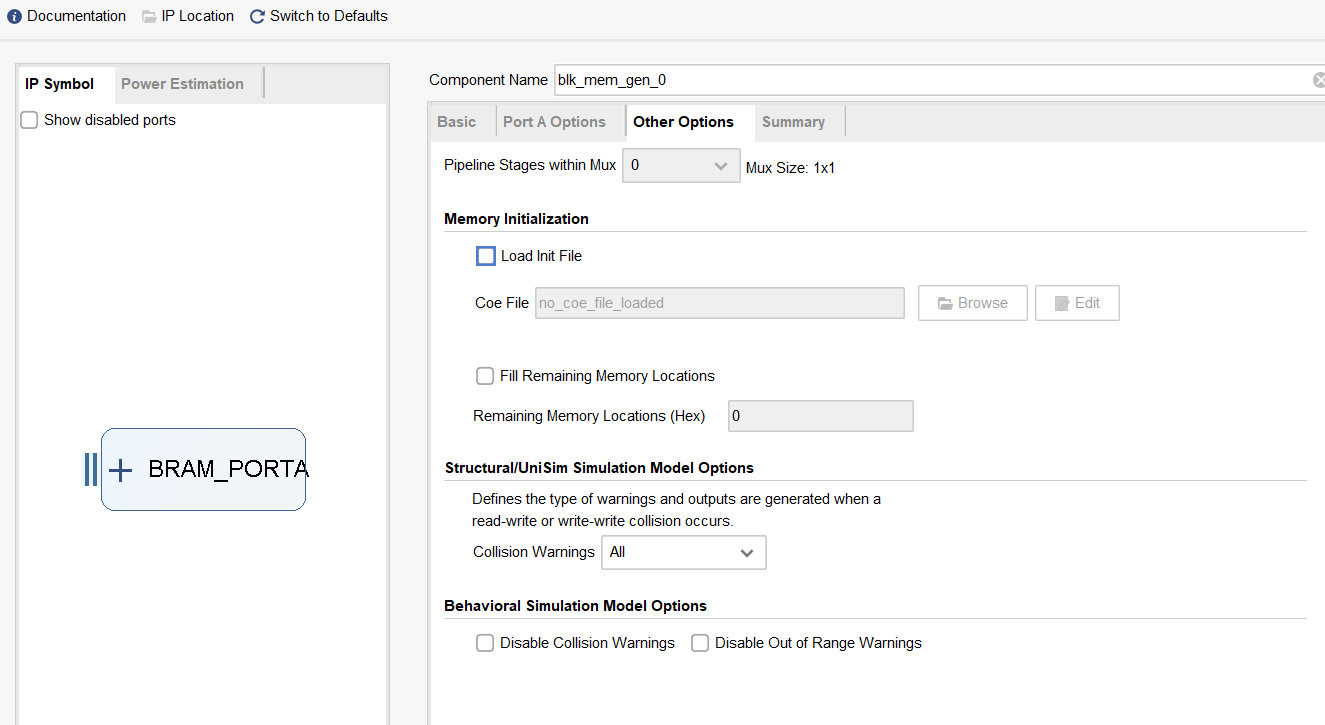Click the Remaining Memory Locations hex field

click(x=821, y=416)
